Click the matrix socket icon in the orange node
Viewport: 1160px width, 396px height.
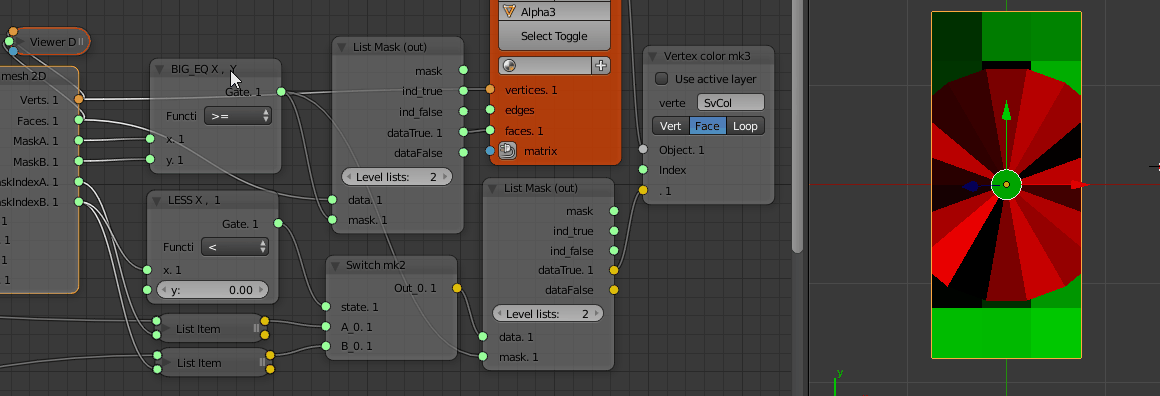[507, 151]
